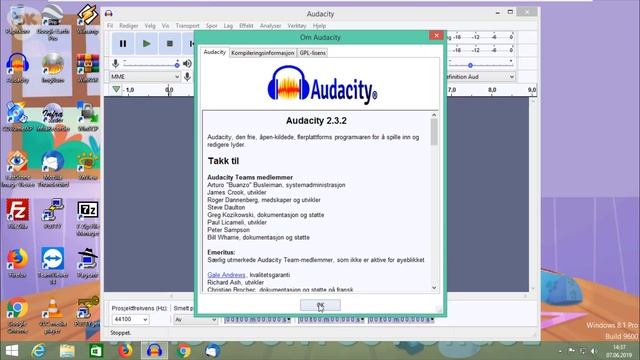Open Internet Explorer from the taskbar
Viewport: 640px width, 360px height.
pyautogui.click(x=39, y=351)
